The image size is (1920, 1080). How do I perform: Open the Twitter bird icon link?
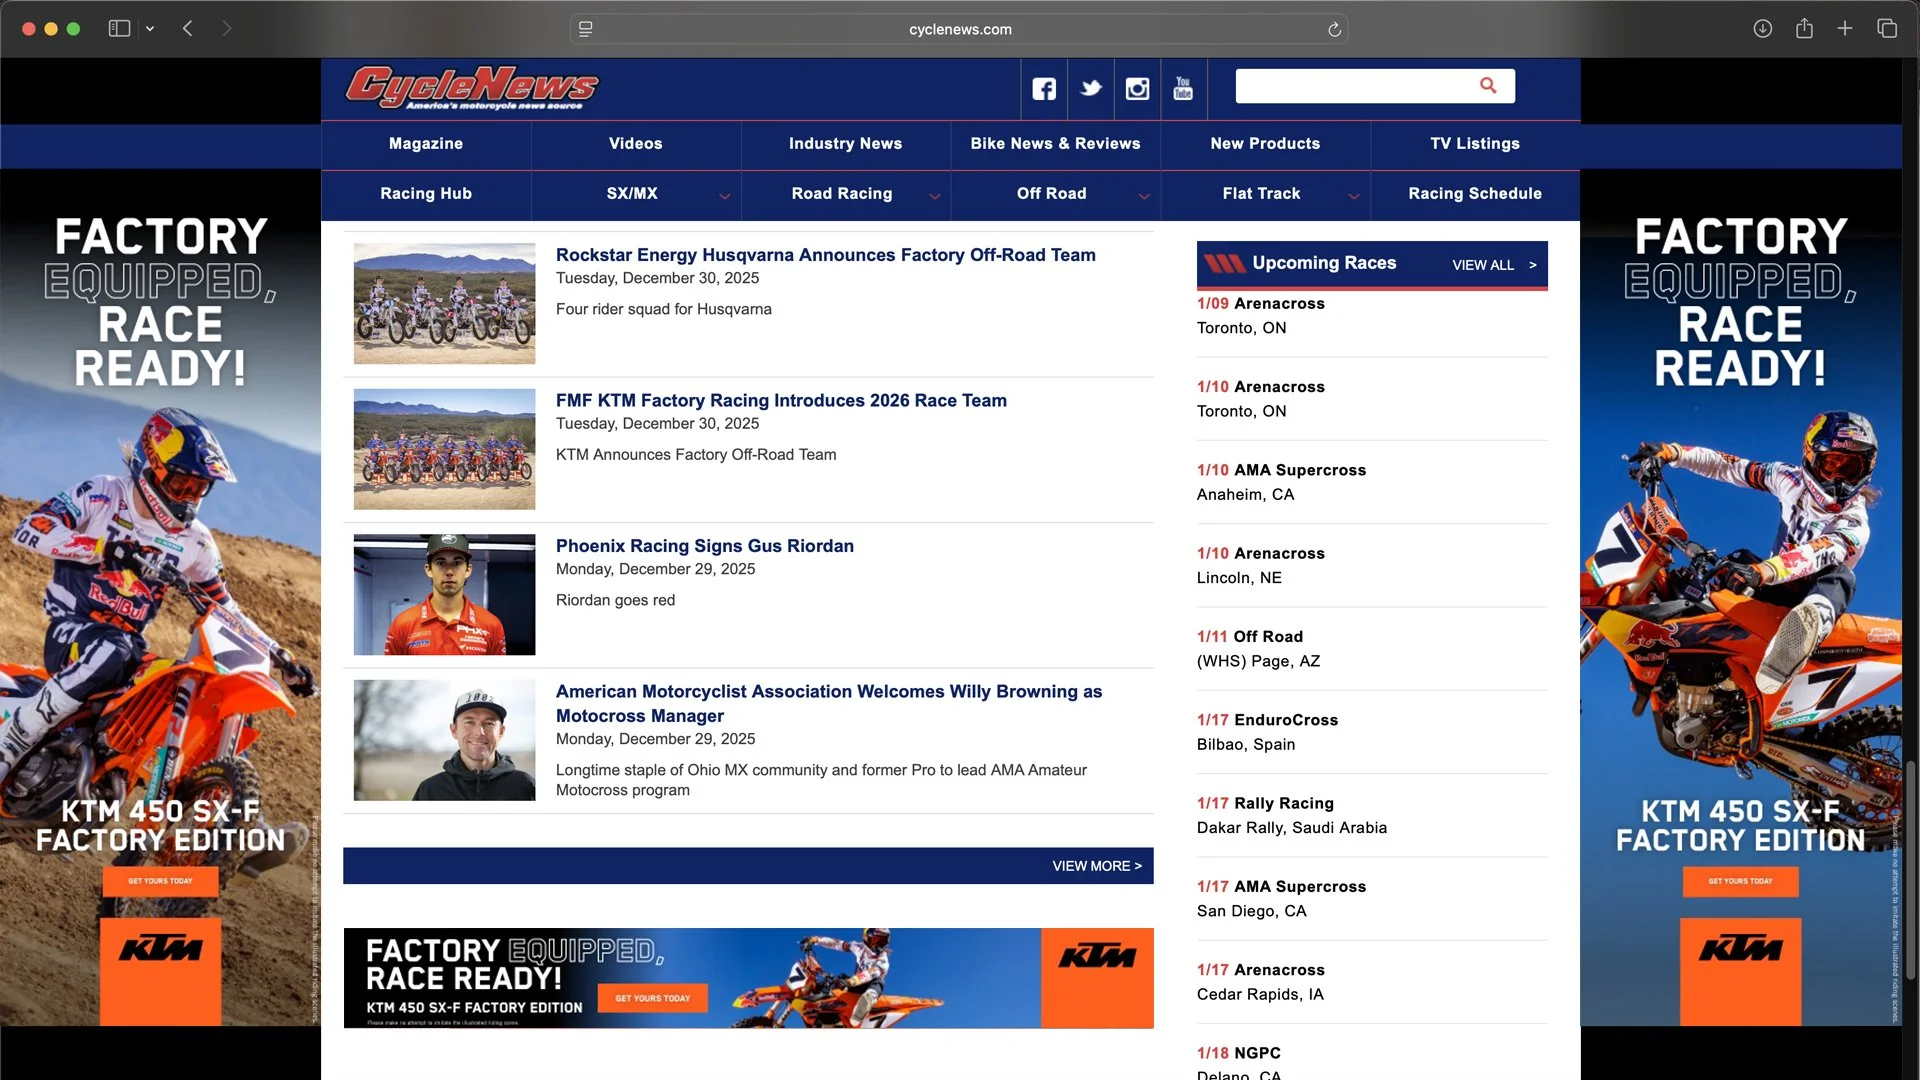(1091, 89)
